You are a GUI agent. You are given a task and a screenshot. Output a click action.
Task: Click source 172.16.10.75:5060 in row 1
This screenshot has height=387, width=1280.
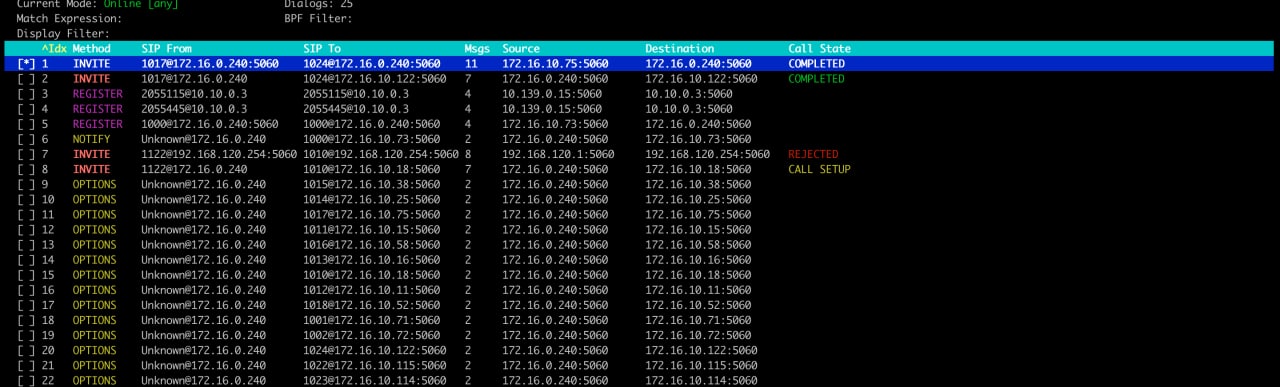pos(555,64)
